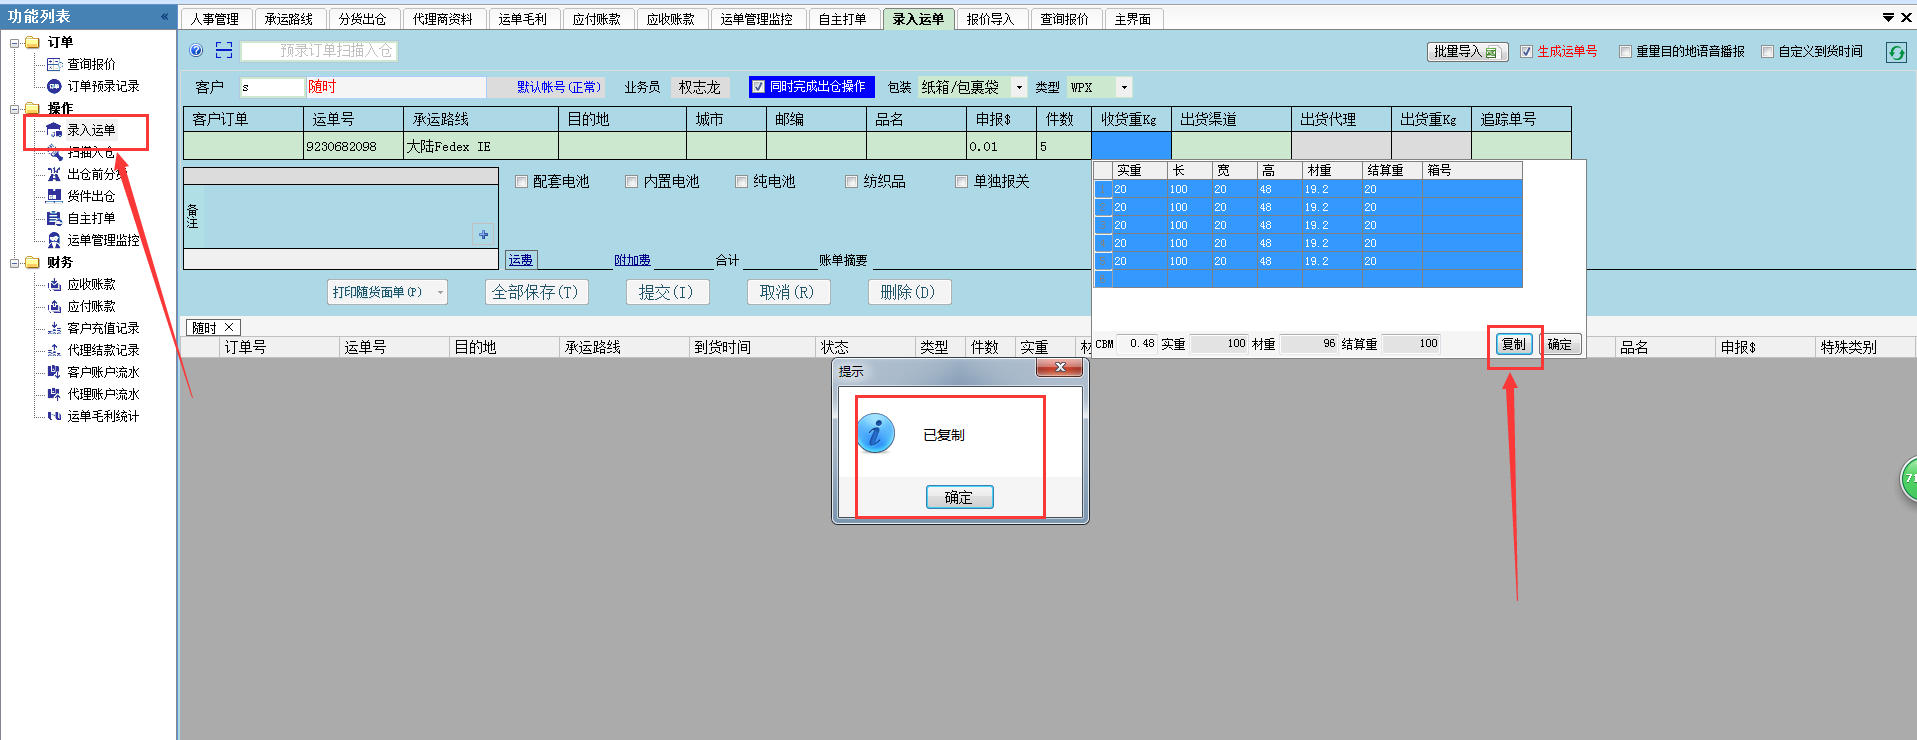The height and width of the screenshot is (740, 1917).
Task: Tick the 单独报关 checkbox
Action: click(961, 182)
